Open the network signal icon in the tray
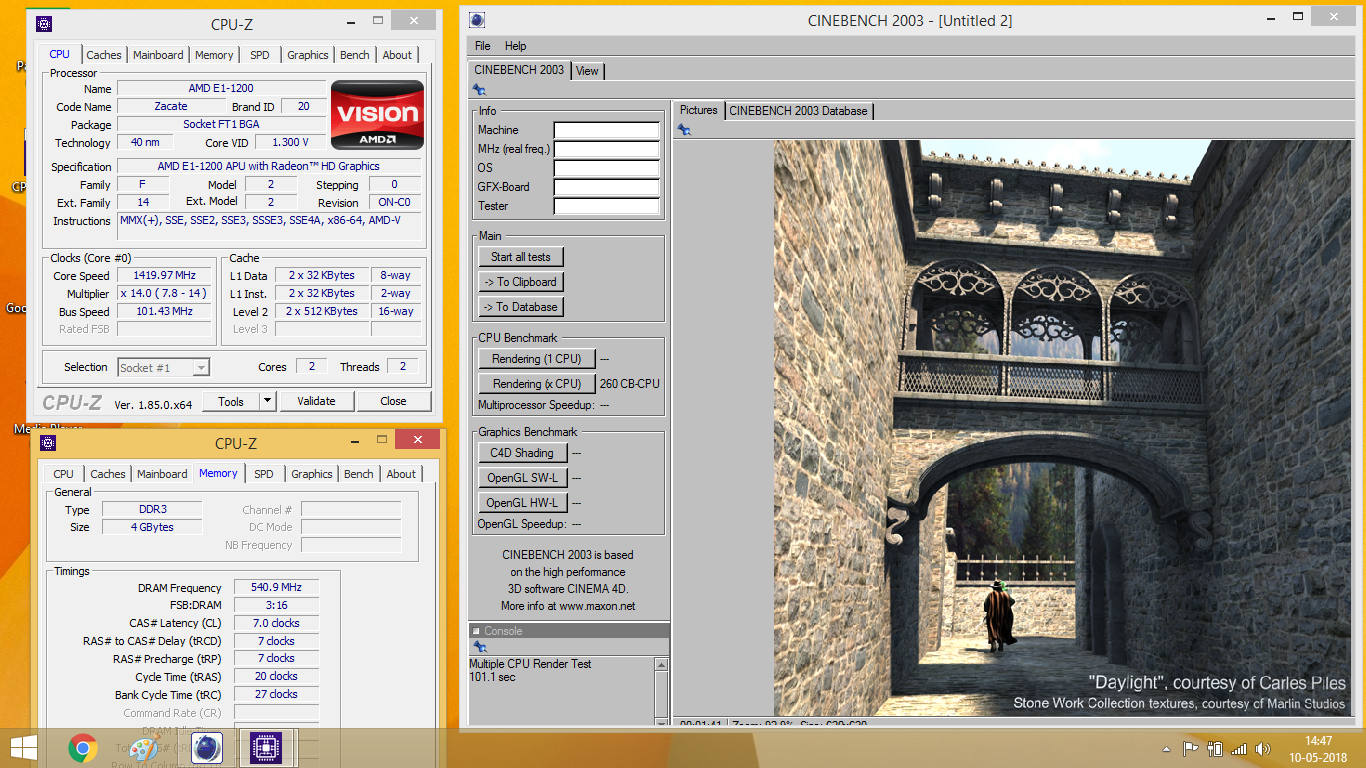1366x768 pixels. click(1239, 748)
